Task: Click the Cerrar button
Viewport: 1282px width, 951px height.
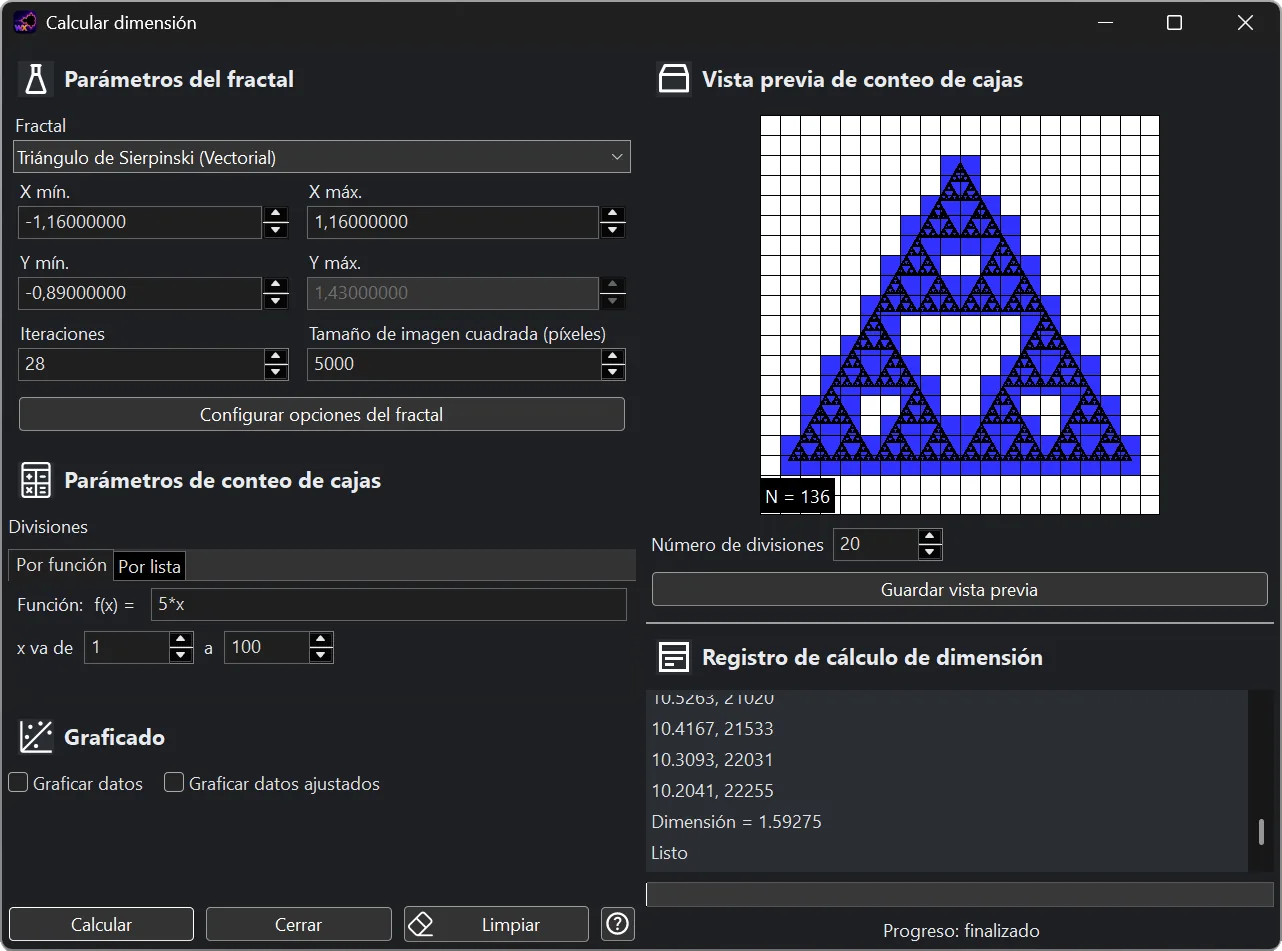Action: click(298, 924)
